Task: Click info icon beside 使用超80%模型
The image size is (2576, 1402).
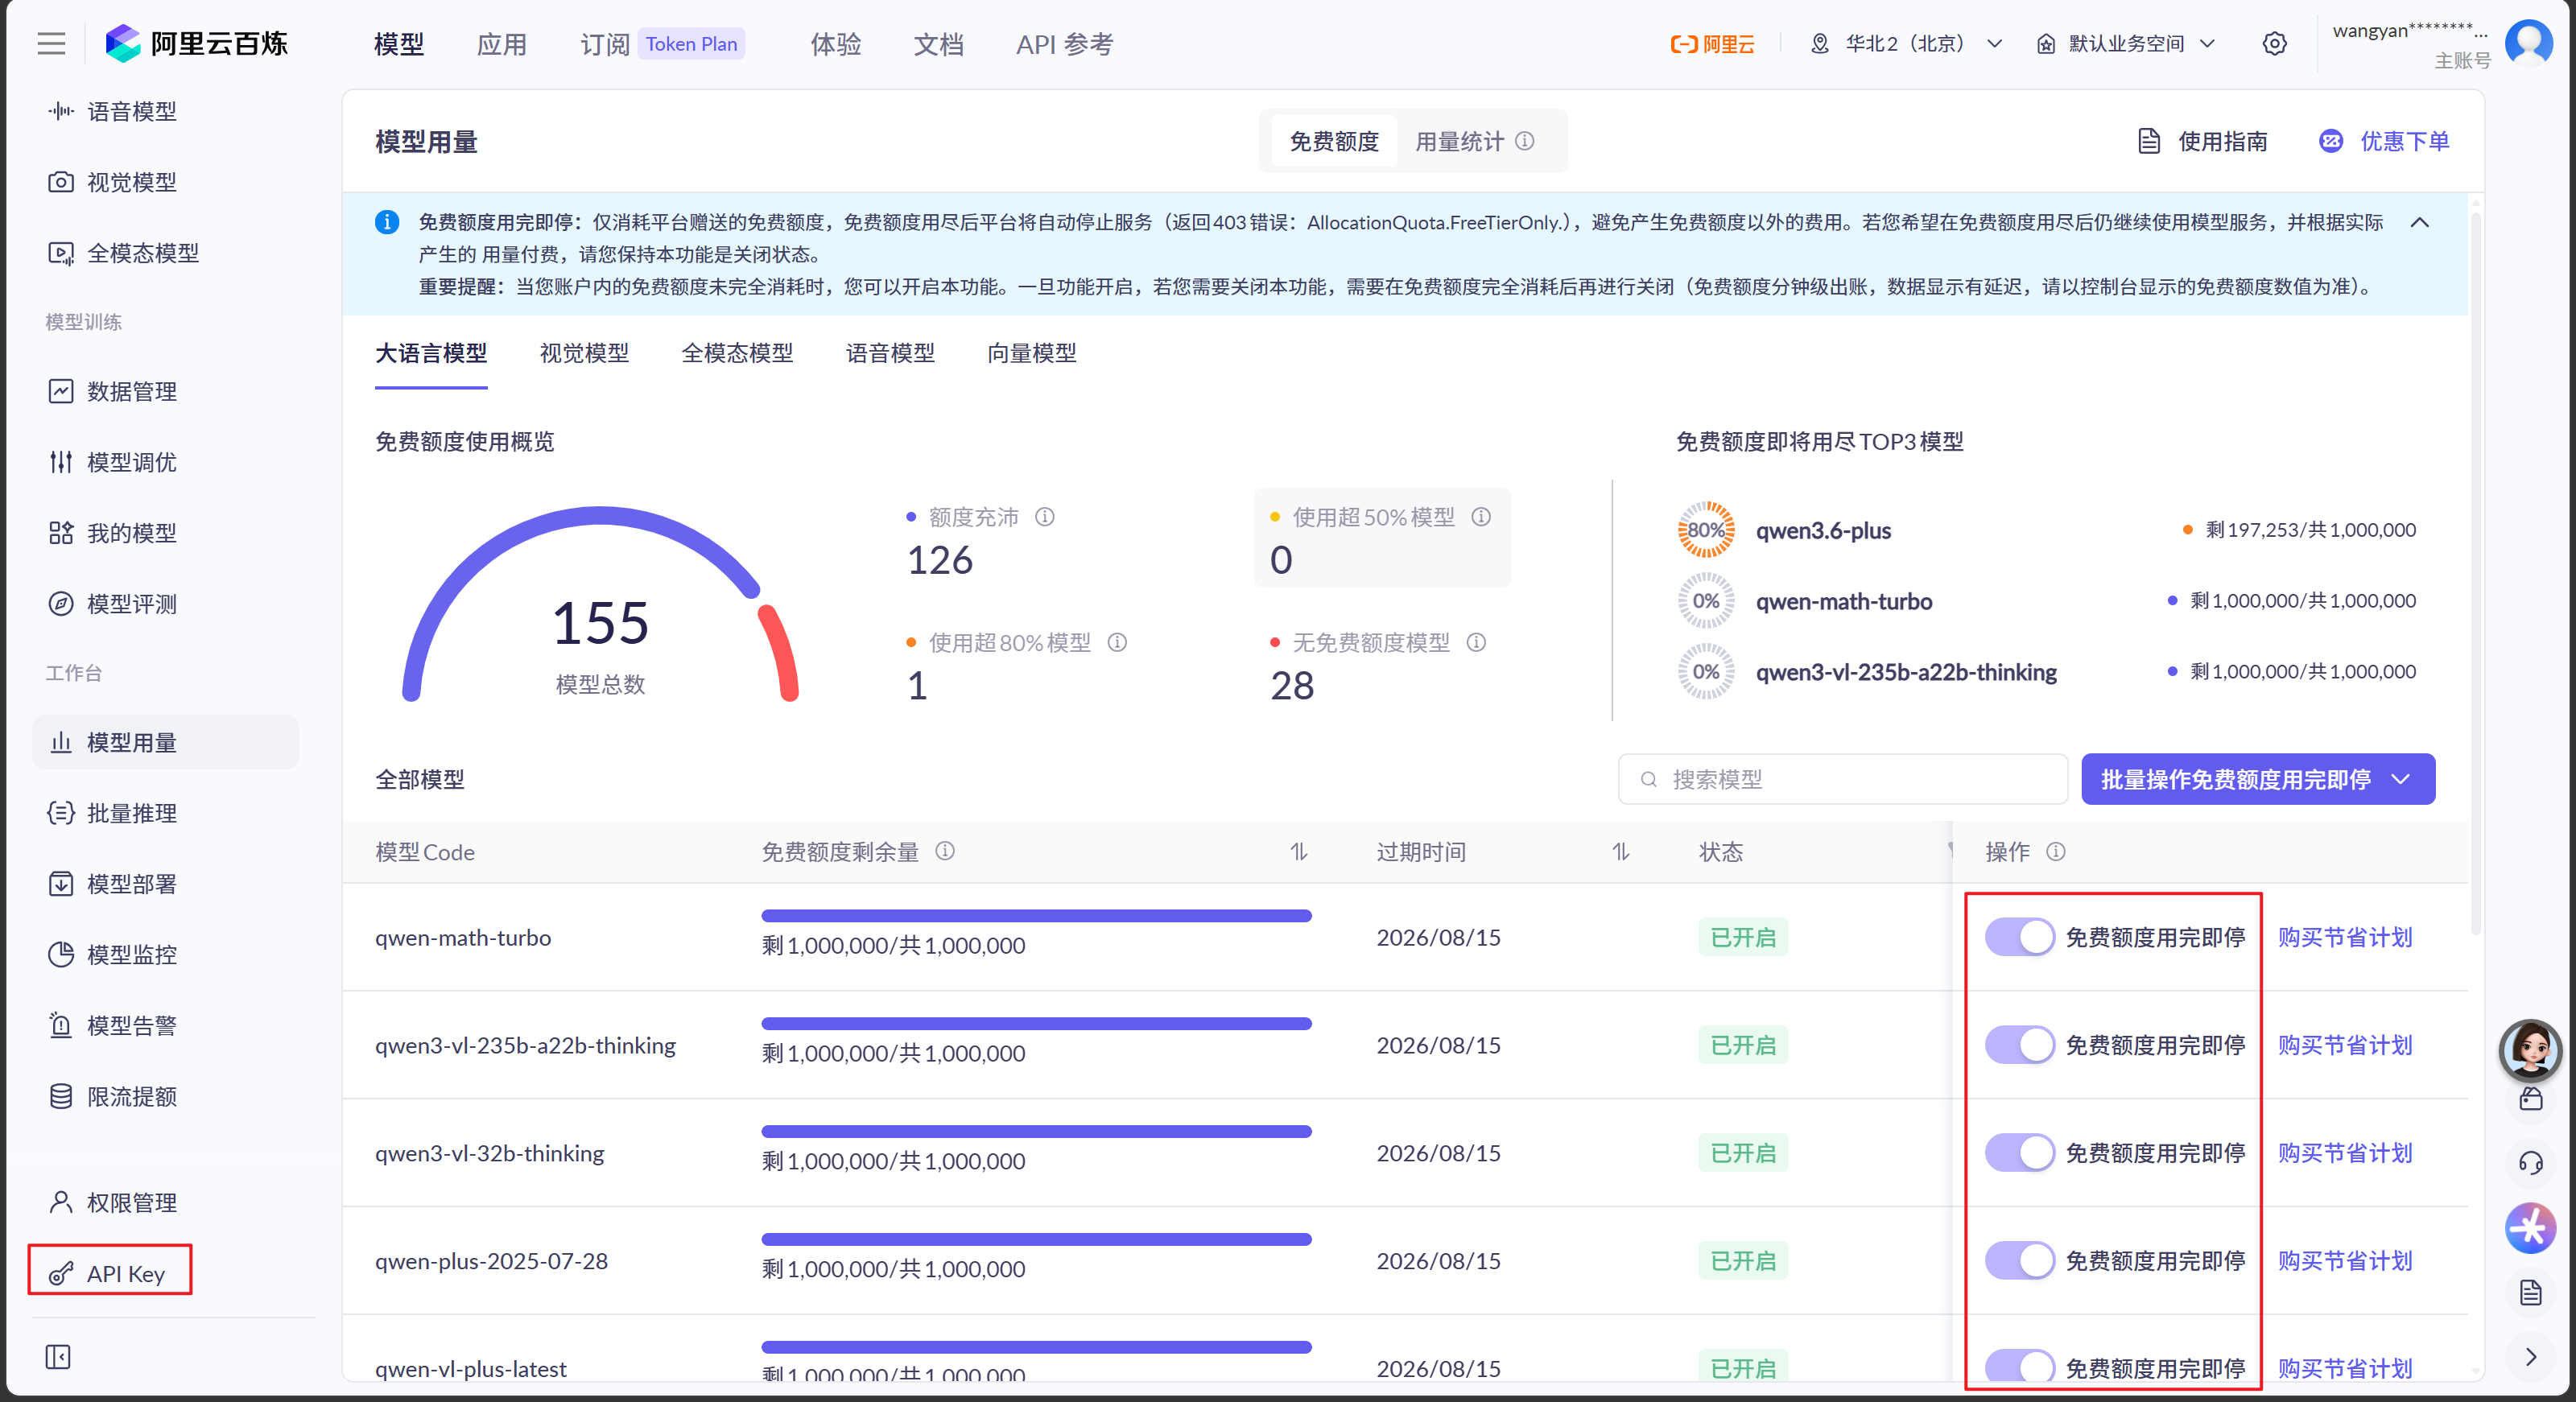Action: [x=1117, y=642]
